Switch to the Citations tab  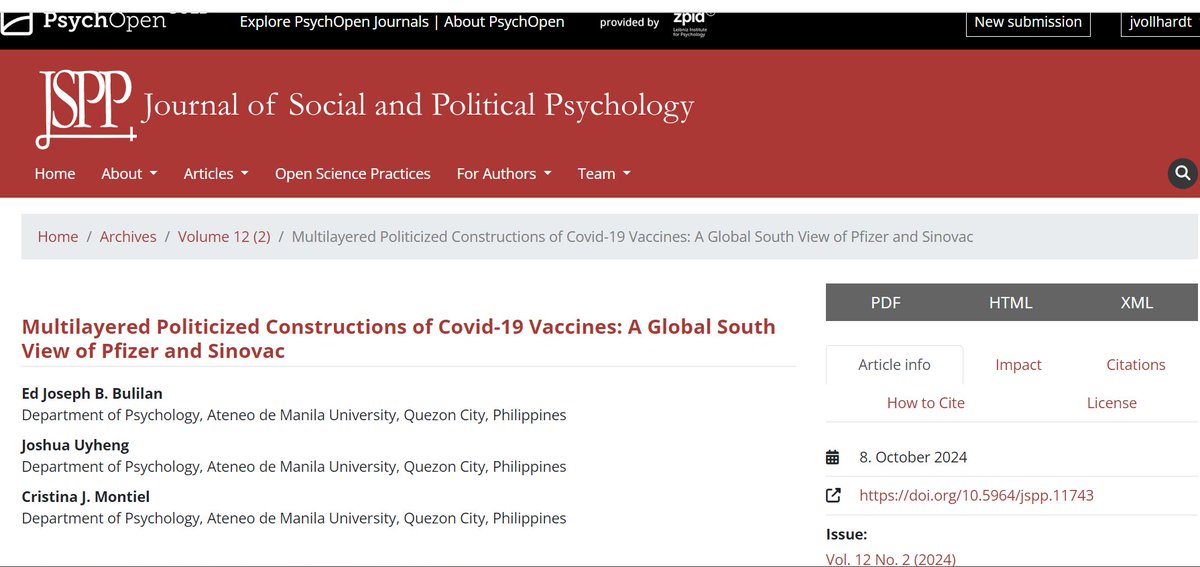pos(1136,365)
